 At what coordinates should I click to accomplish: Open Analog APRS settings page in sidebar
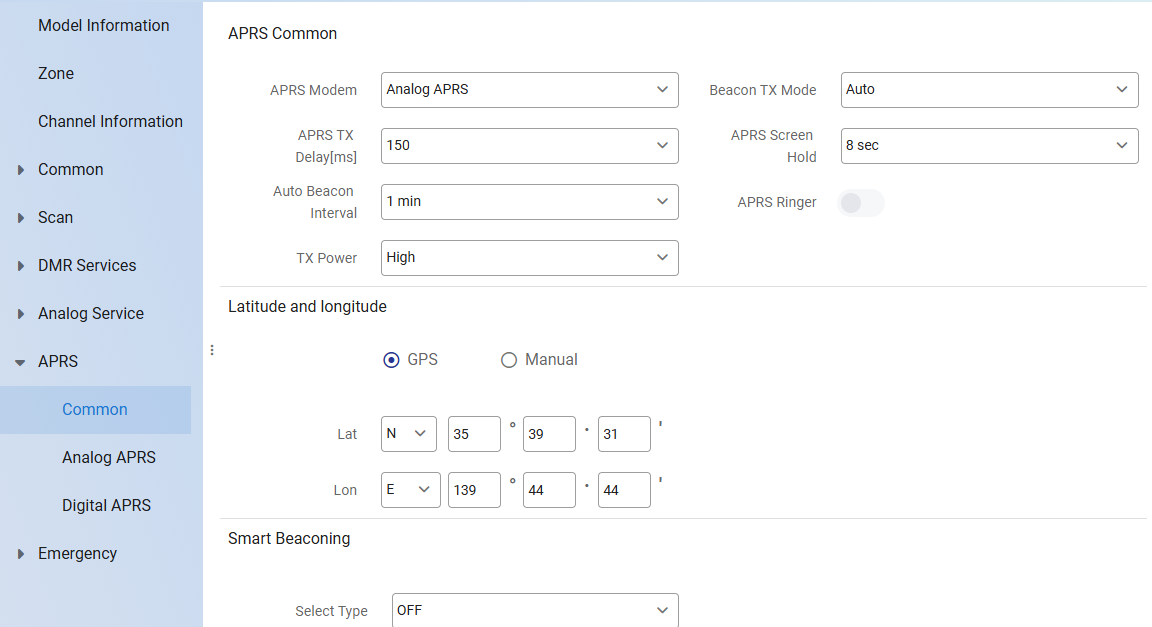109,458
